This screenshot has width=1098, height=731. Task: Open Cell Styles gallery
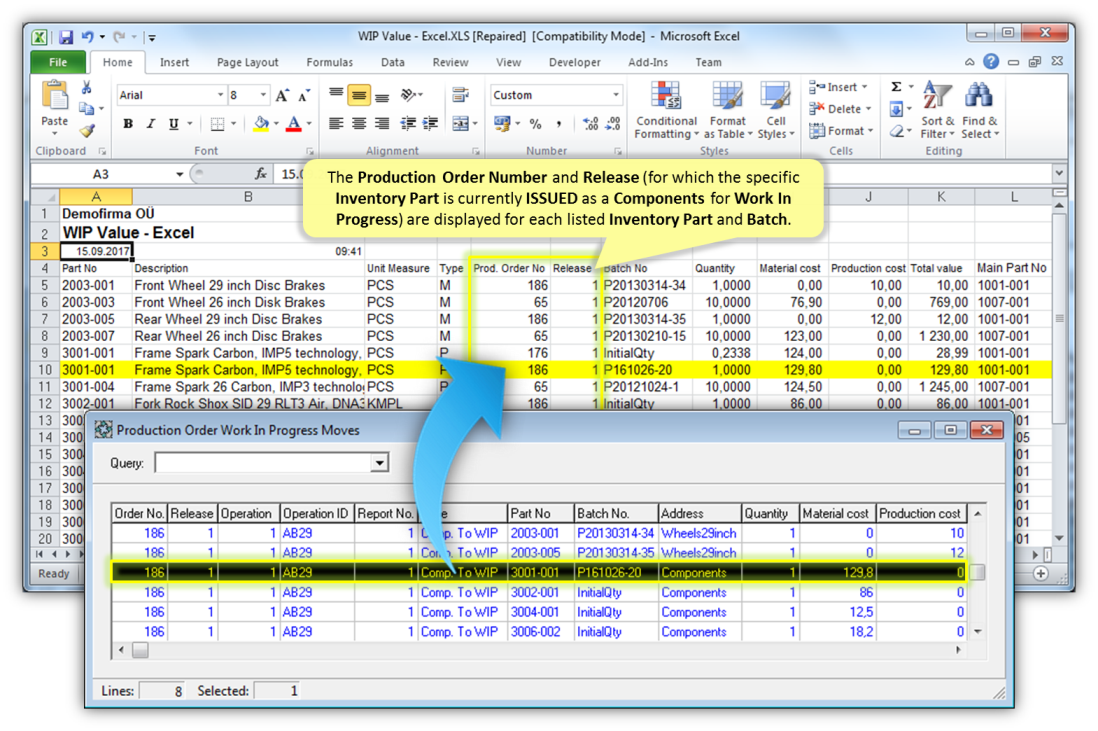coord(776,109)
